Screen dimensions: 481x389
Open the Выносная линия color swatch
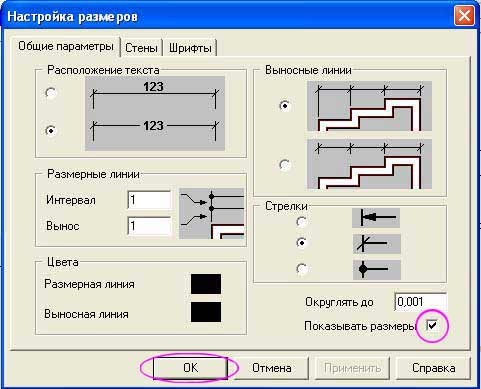coord(206,312)
